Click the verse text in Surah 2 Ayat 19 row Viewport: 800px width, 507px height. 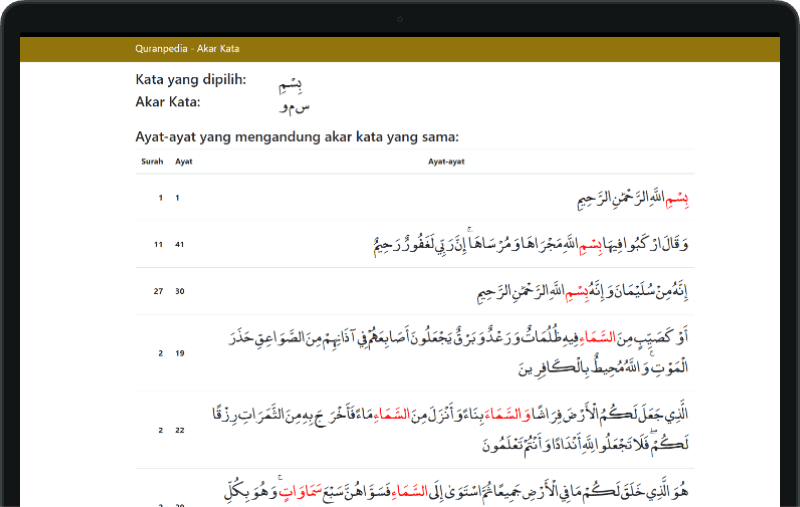[458, 353]
